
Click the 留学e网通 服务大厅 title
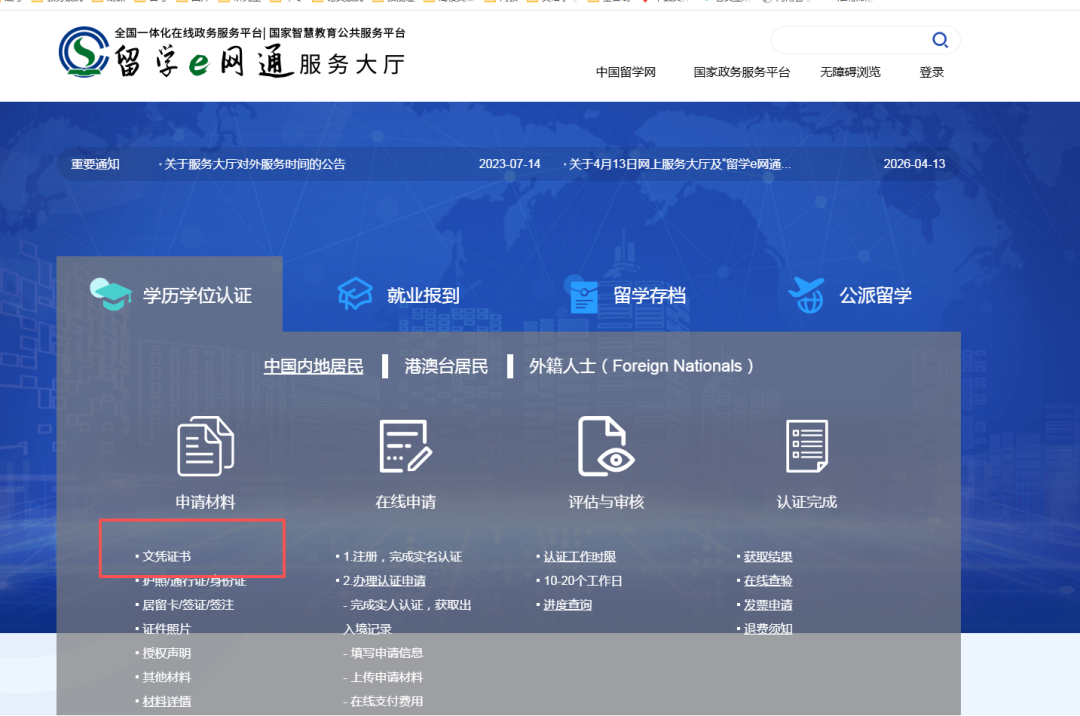tap(260, 62)
